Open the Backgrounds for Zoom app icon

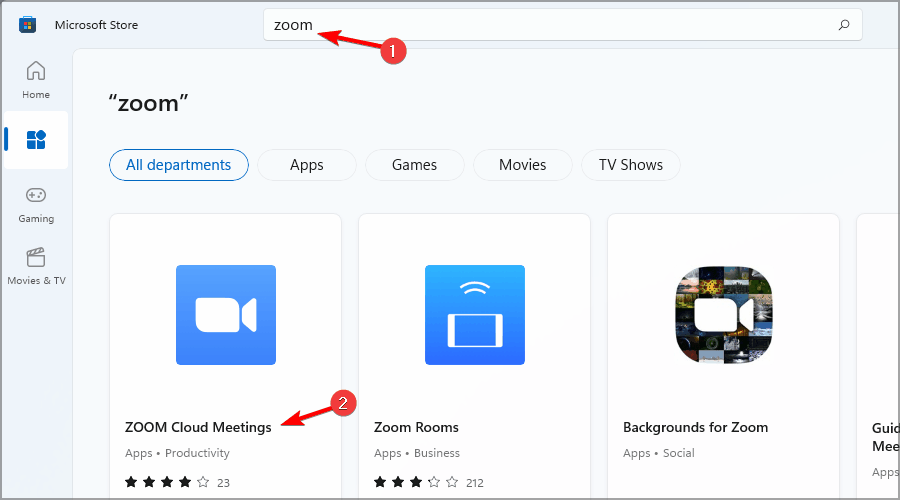click(x=724, y=315)
